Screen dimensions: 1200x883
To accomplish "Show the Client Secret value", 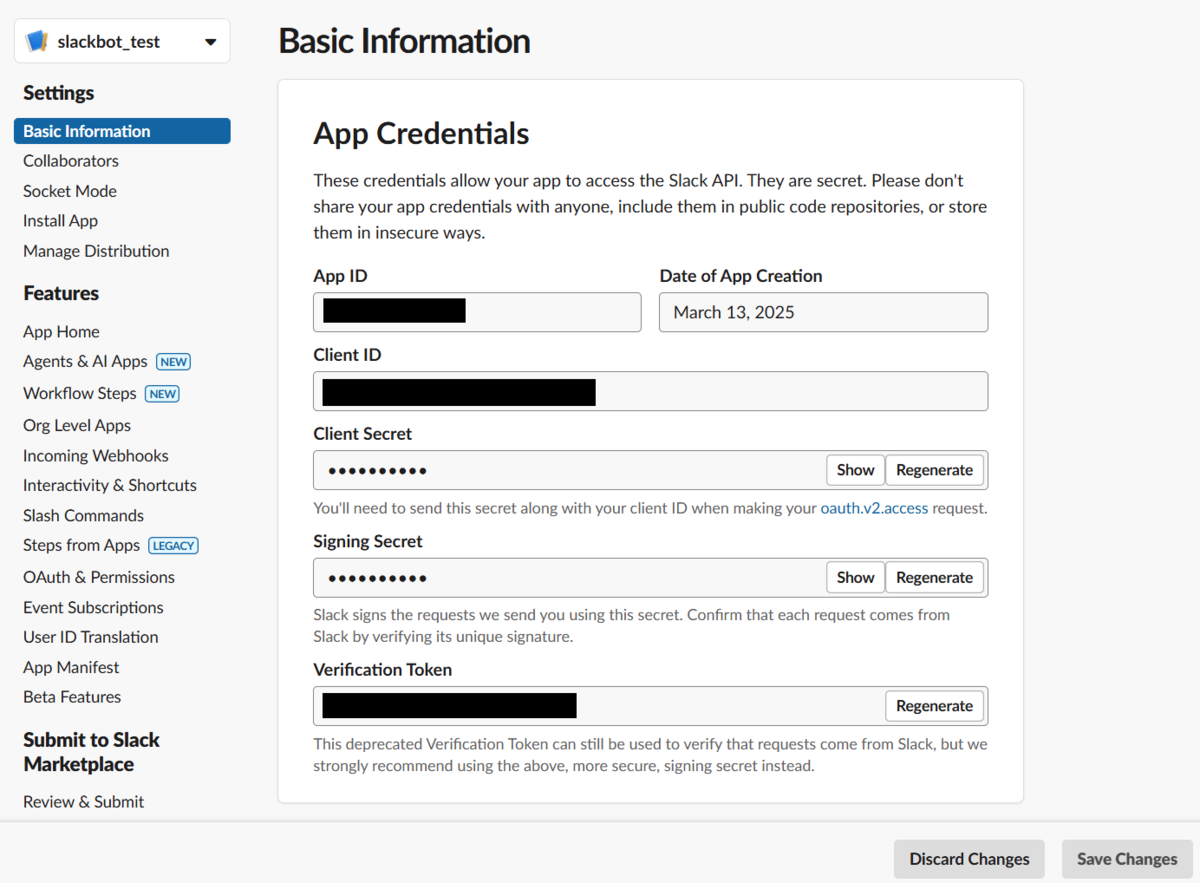I will click(855, 470).
